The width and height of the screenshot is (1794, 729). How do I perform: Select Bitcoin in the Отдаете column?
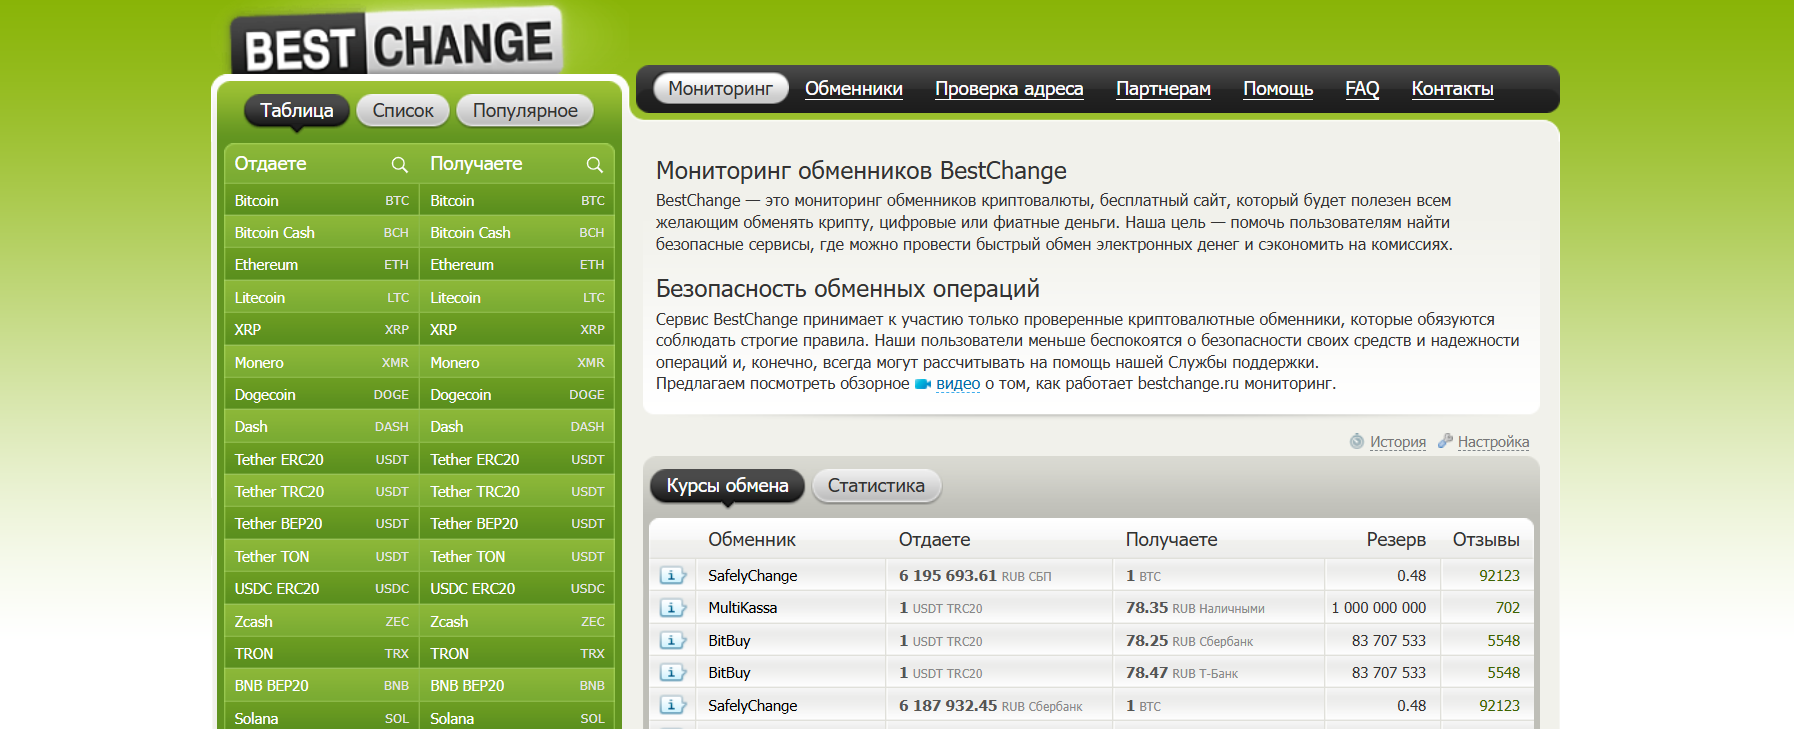click(321, 201)
